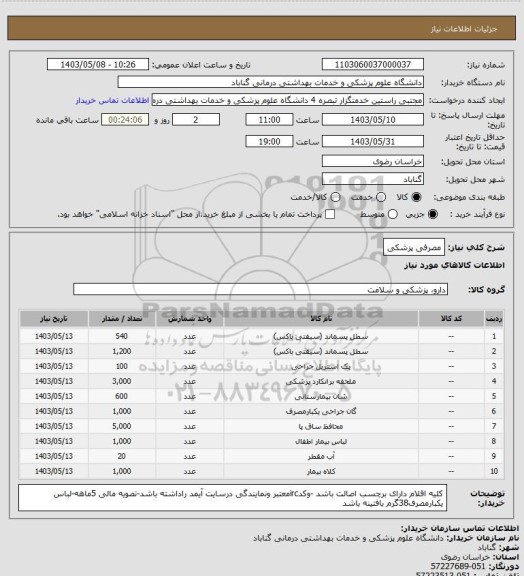Click the ردیف column header
The height and width of the screenshot is (576, 524).
click(494, 319)
